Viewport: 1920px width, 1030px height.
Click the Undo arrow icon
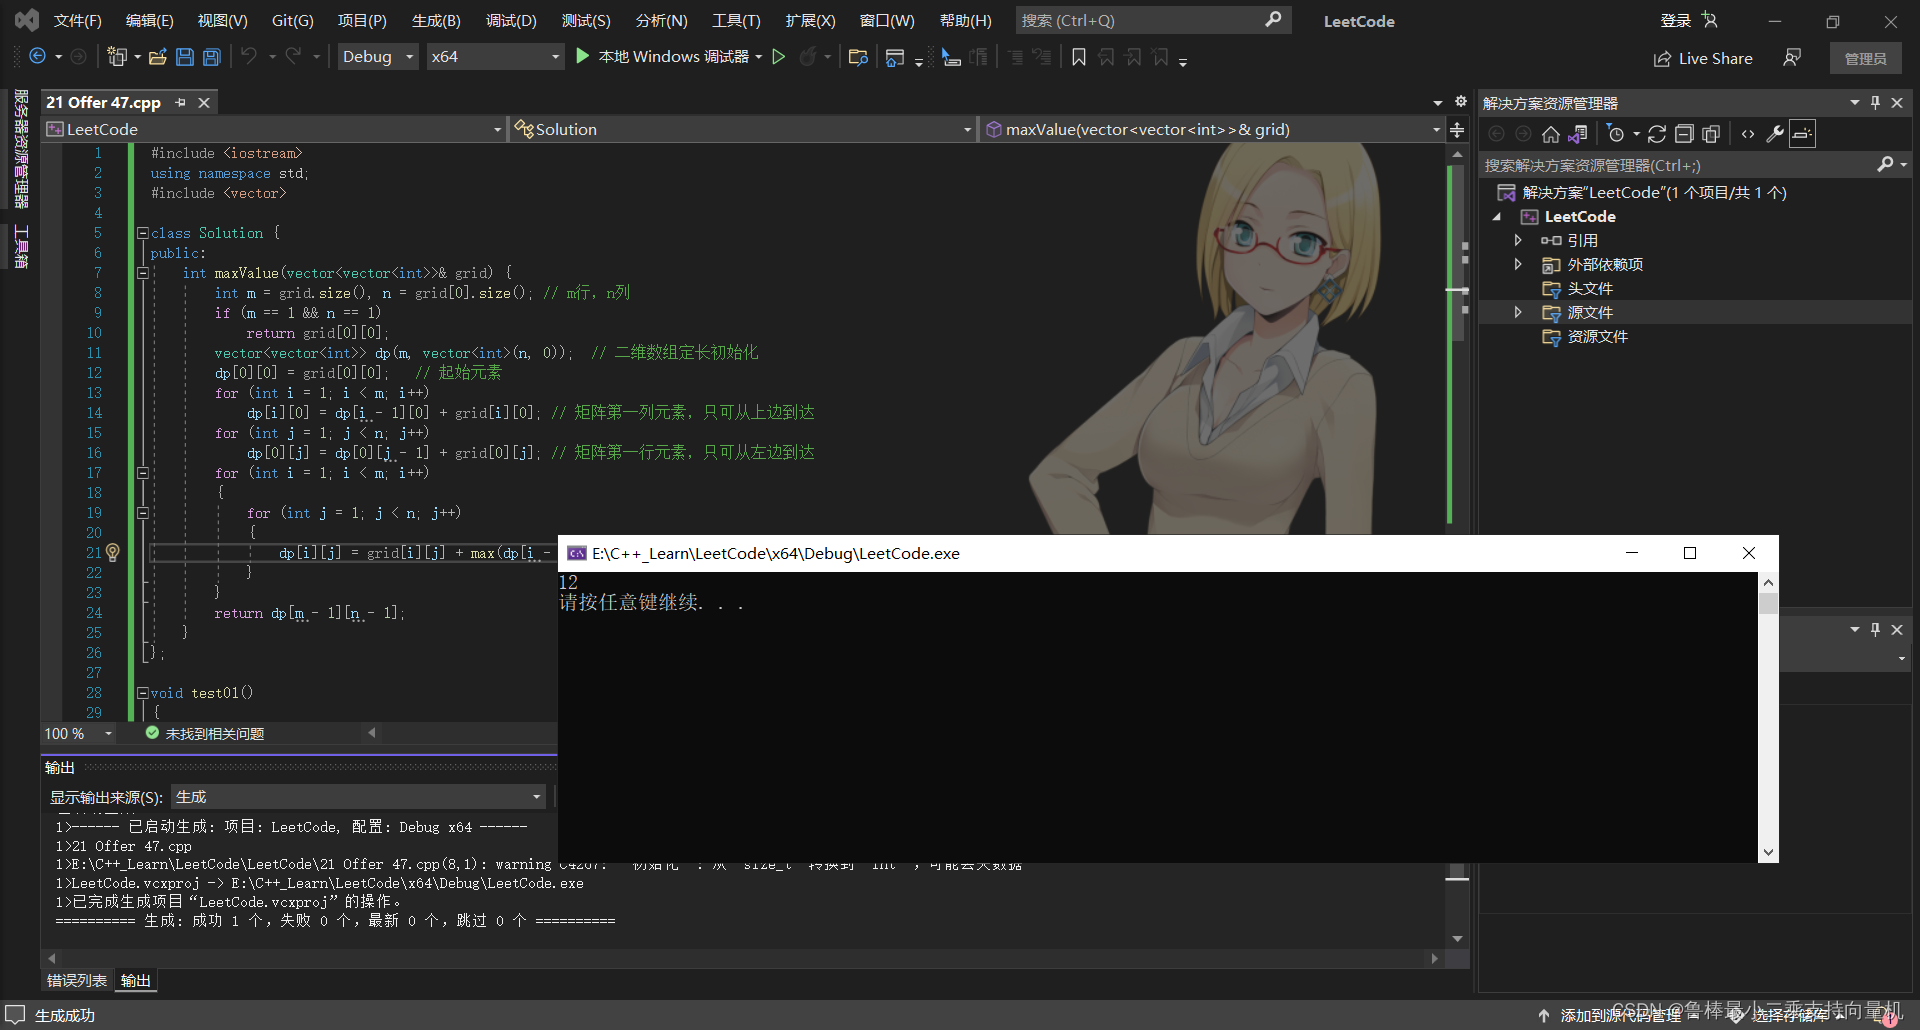click(x=249, y=57)
